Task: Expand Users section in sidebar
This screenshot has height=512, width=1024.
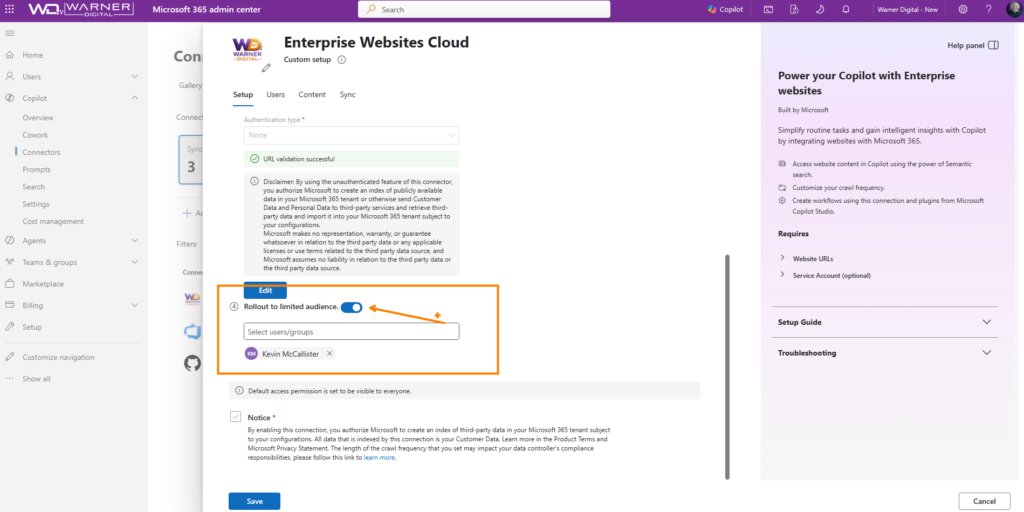Action: 135,76
